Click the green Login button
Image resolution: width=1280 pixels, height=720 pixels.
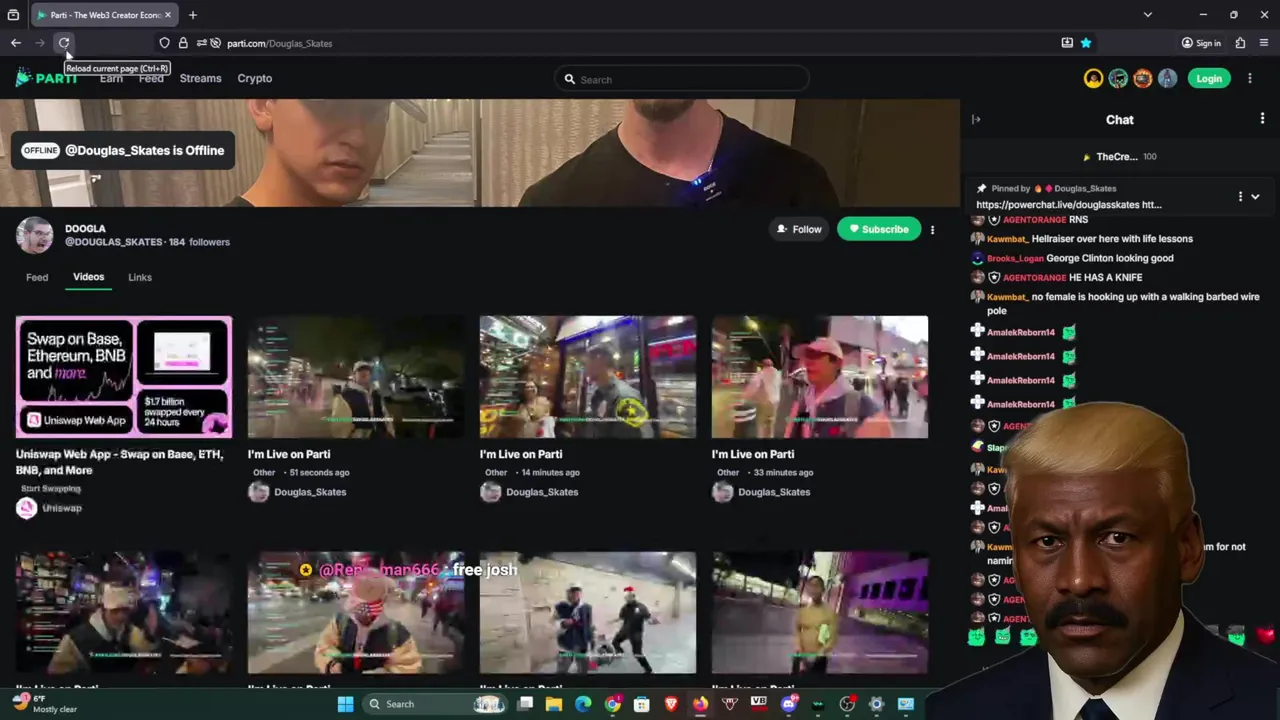pos(1209,79)
